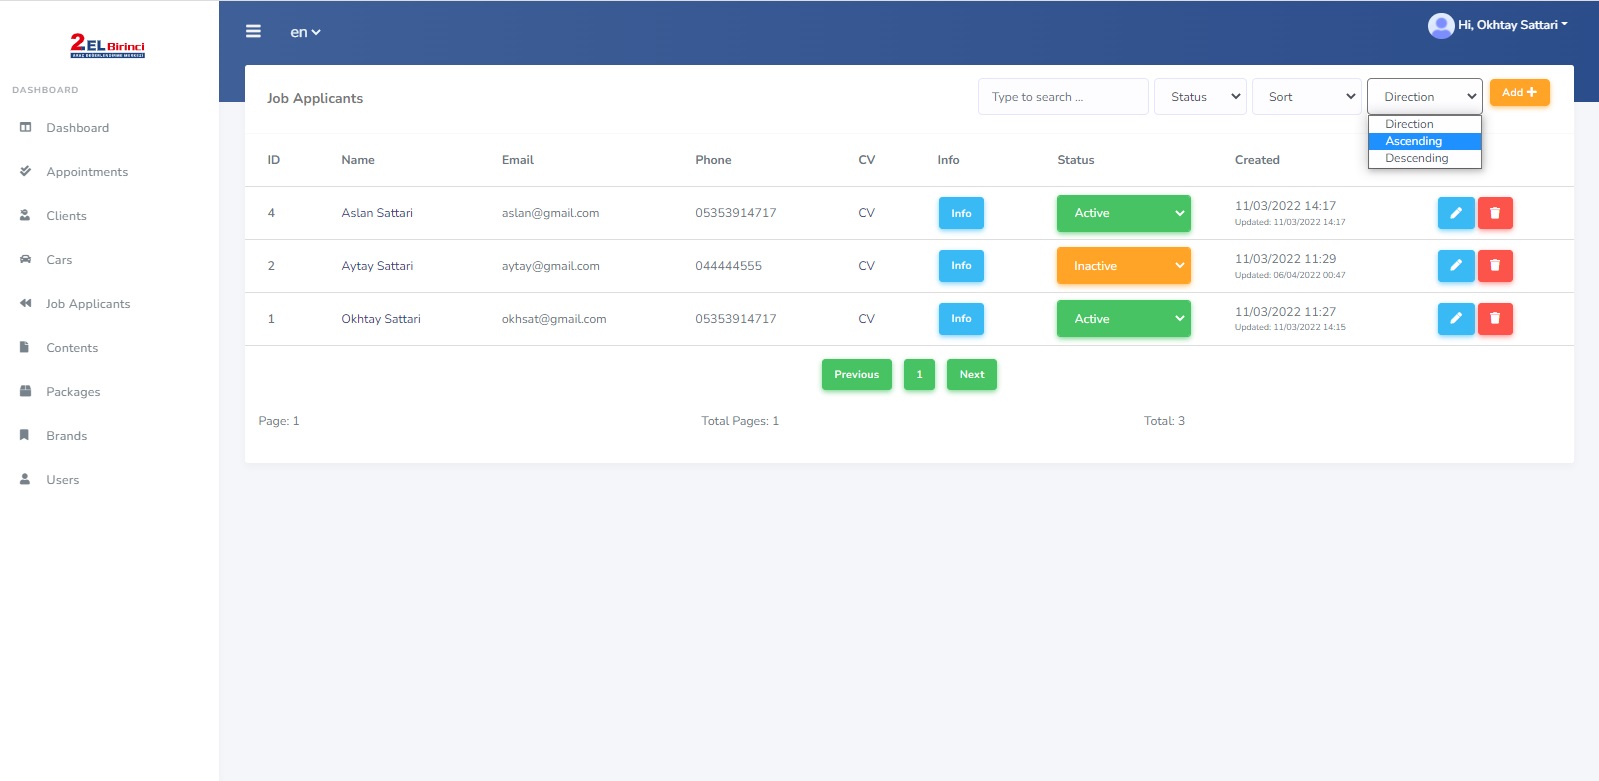Click the Cars sidebar car icon
The height and width of the screenshot is (781, 1599).
coord(26,260)
